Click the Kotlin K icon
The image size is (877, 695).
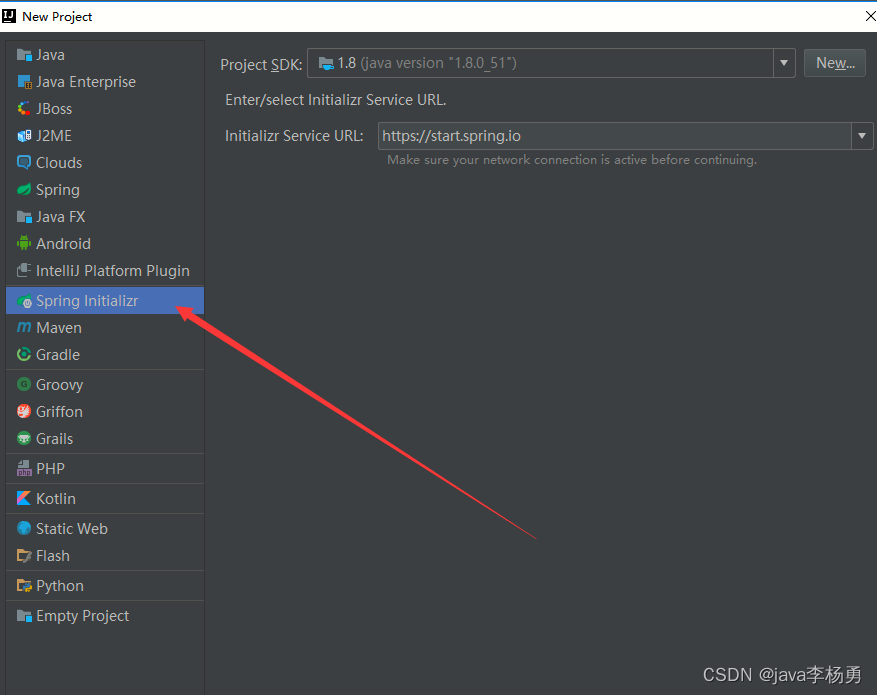(24, 498)
